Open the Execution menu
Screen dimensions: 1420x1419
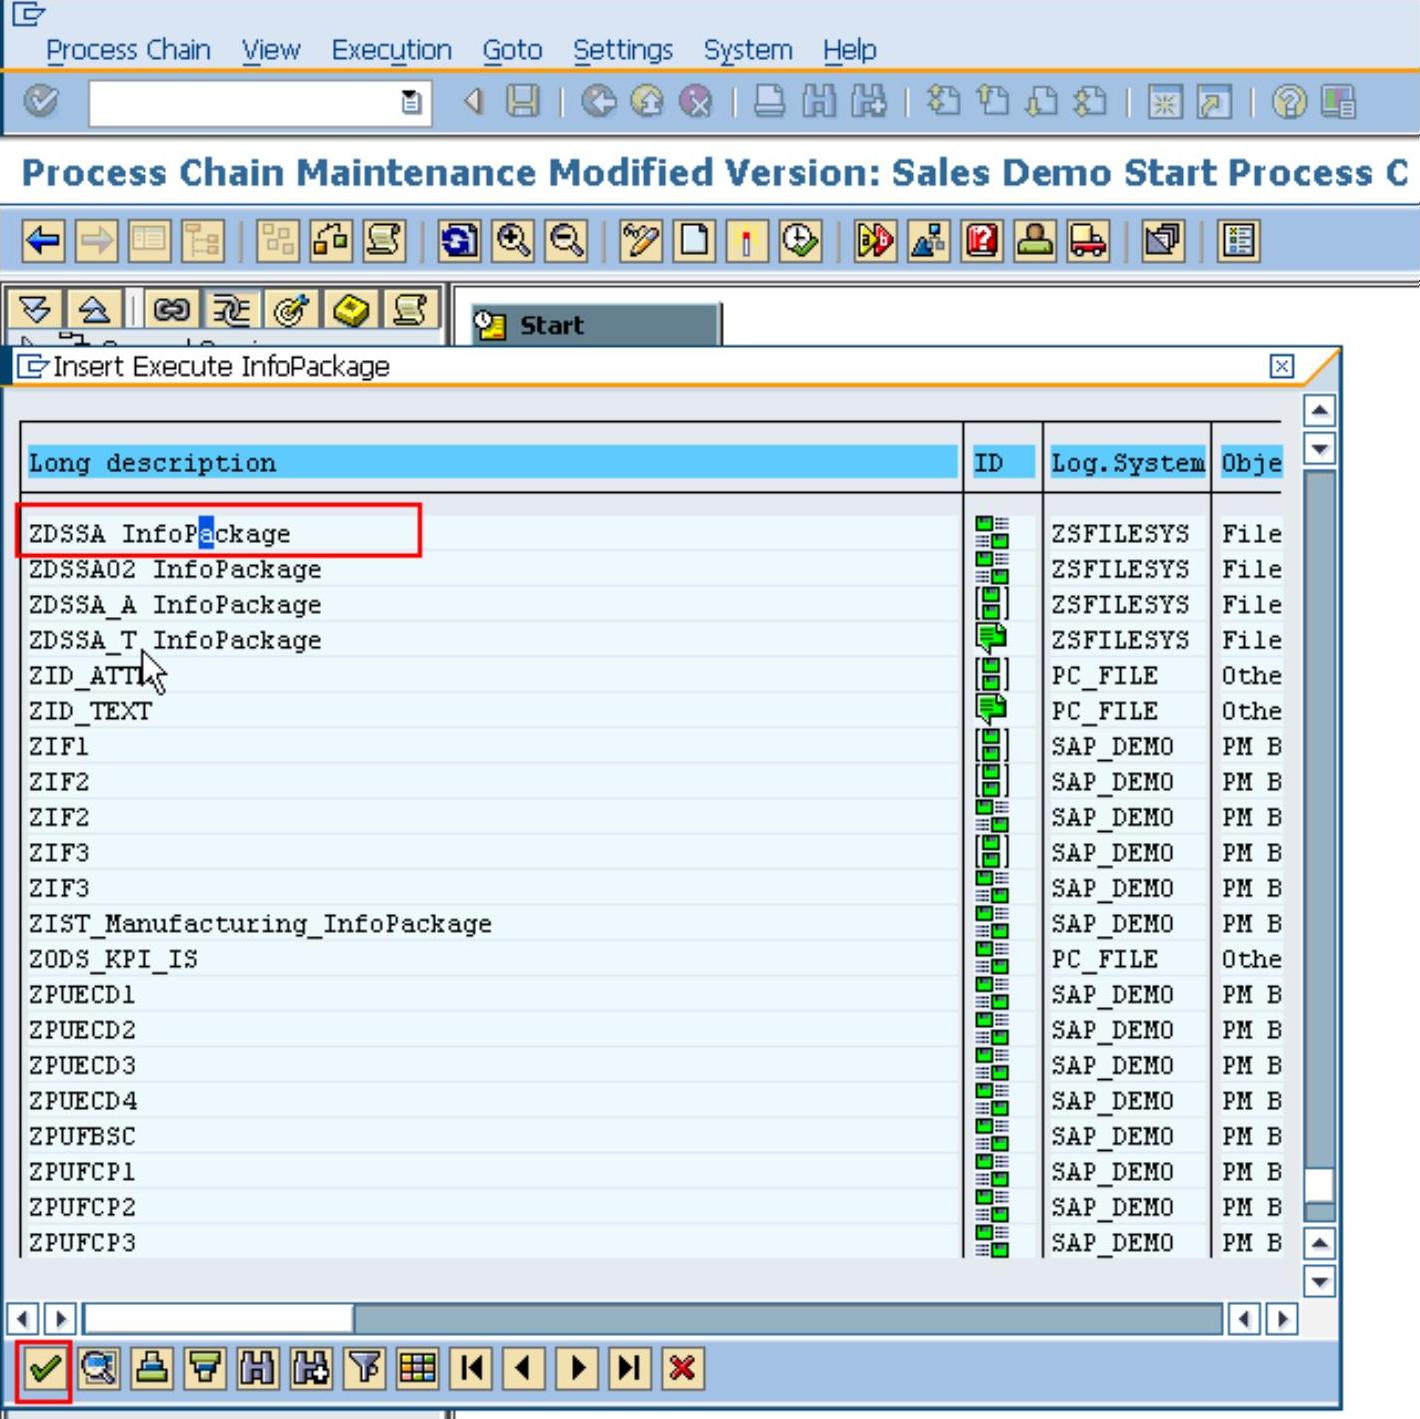(x=391, y=50)
